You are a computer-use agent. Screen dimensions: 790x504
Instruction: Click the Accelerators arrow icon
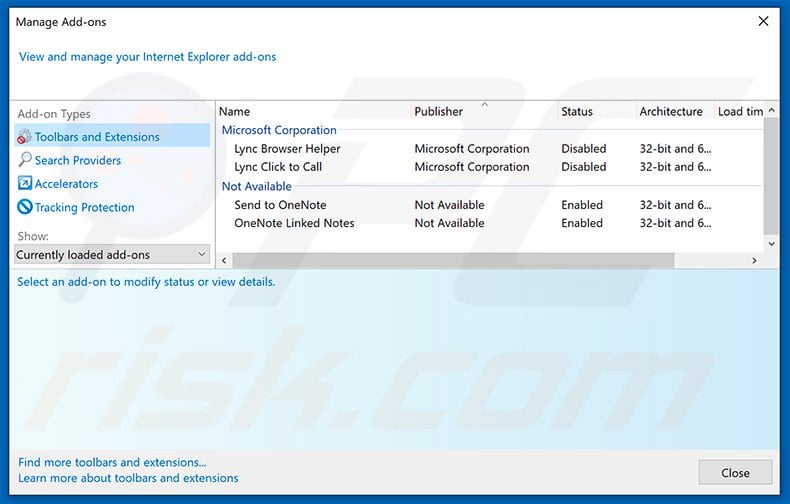pyautogui.click(x=25, y=183)
